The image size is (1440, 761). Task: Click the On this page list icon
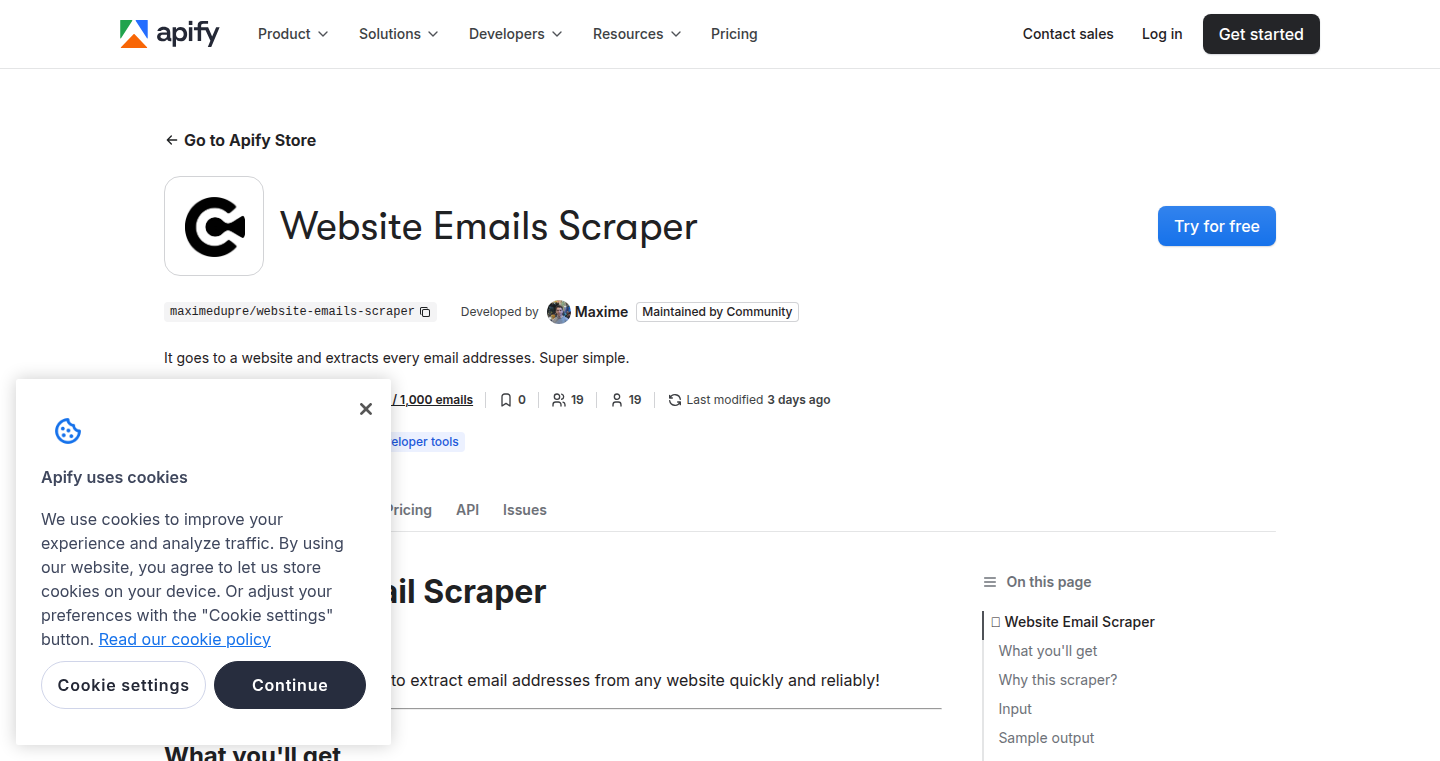click(x=990, y=582)
